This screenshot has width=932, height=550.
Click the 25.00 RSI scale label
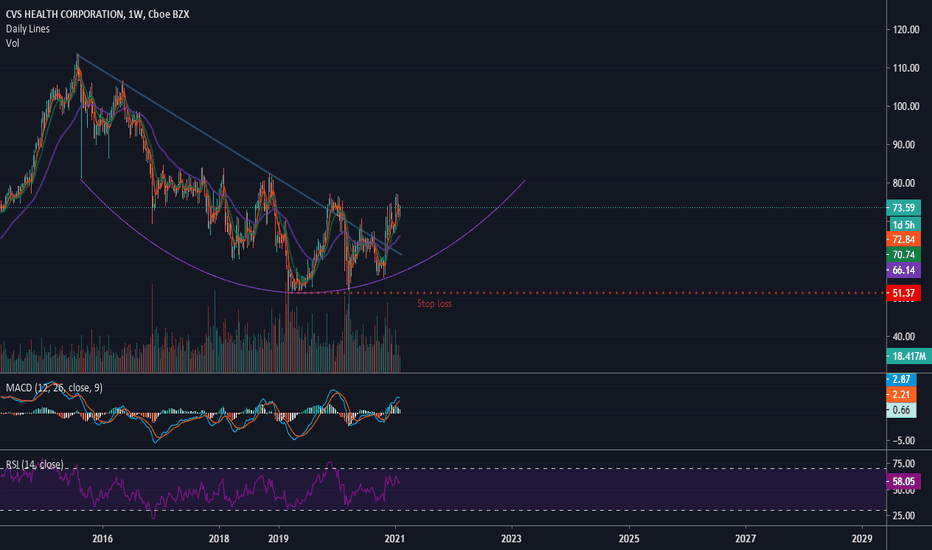point(904,516)
